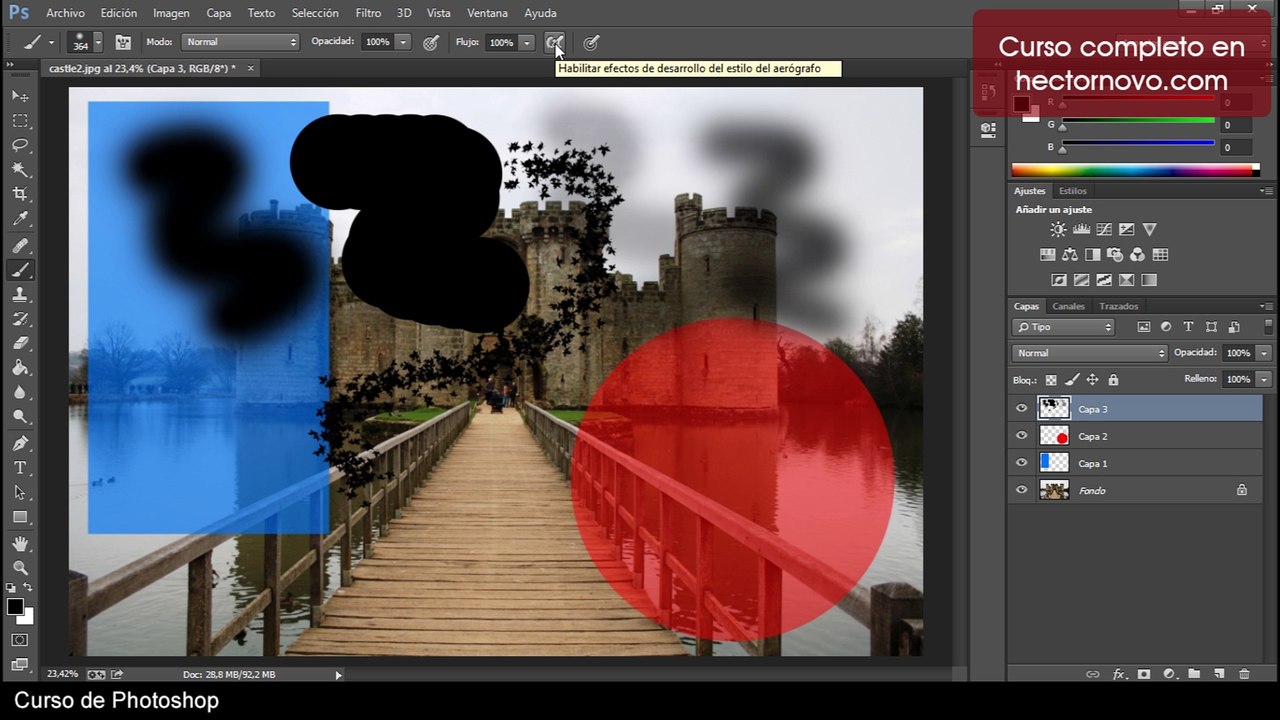The image size is (1280, 720).
Task: Click the foreground color swatch
Action: [15, 607]
